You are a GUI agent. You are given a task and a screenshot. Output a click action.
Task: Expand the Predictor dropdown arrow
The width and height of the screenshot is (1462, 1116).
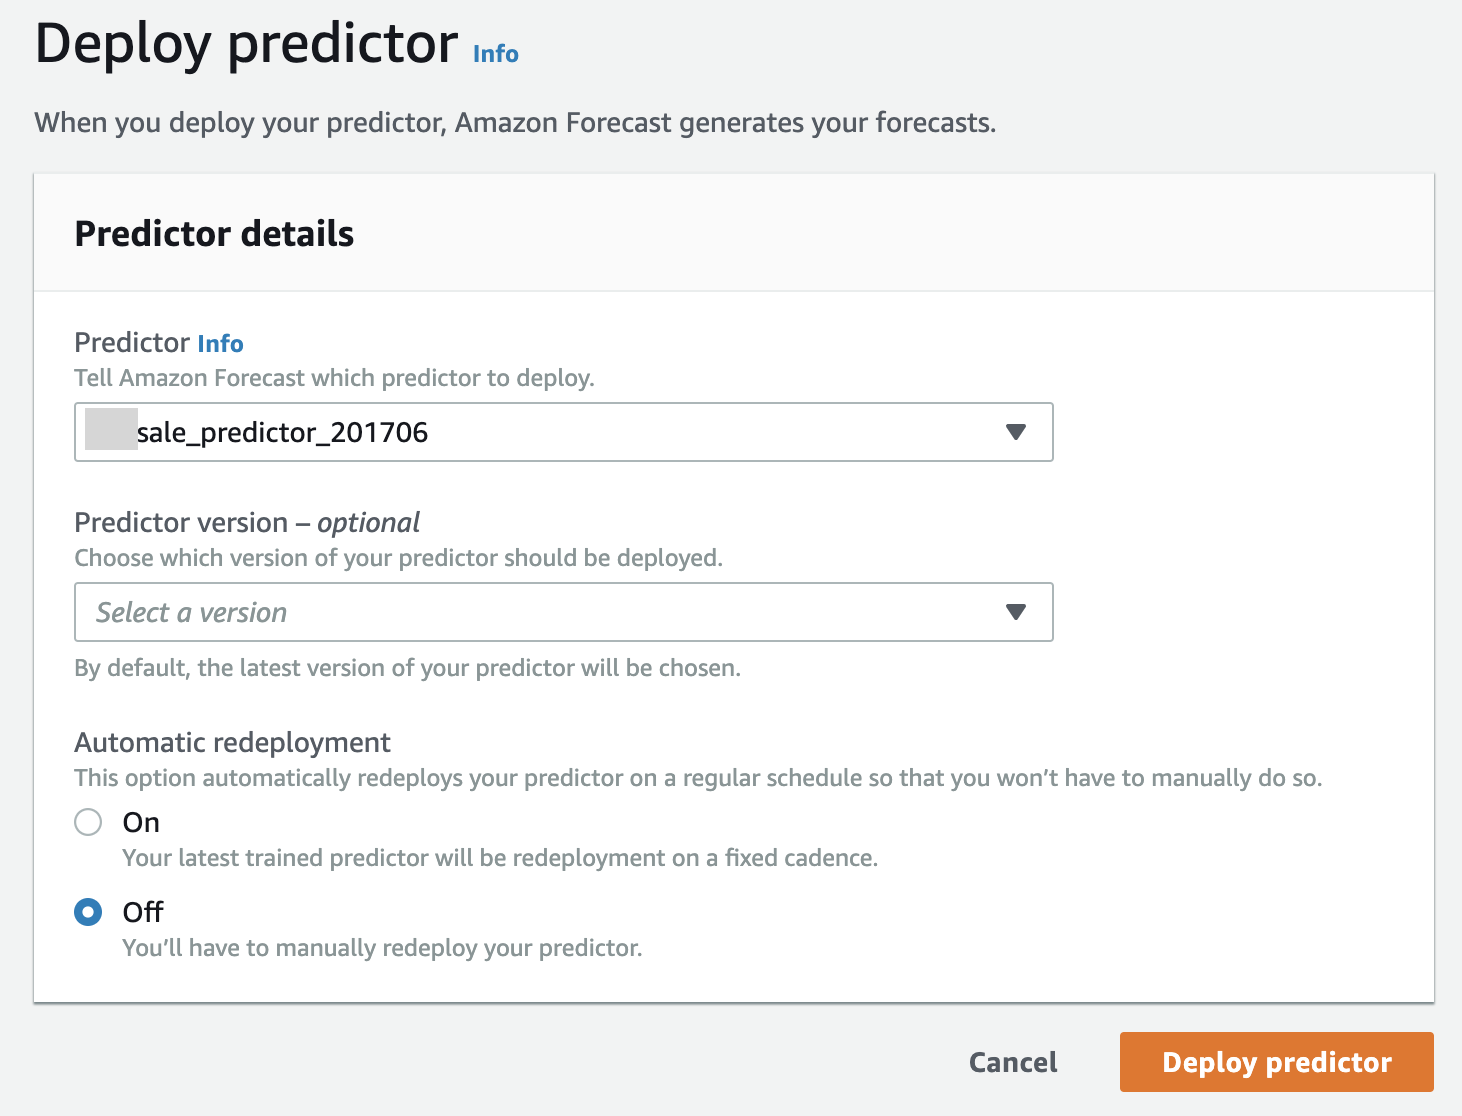[x=1016, y=432]
